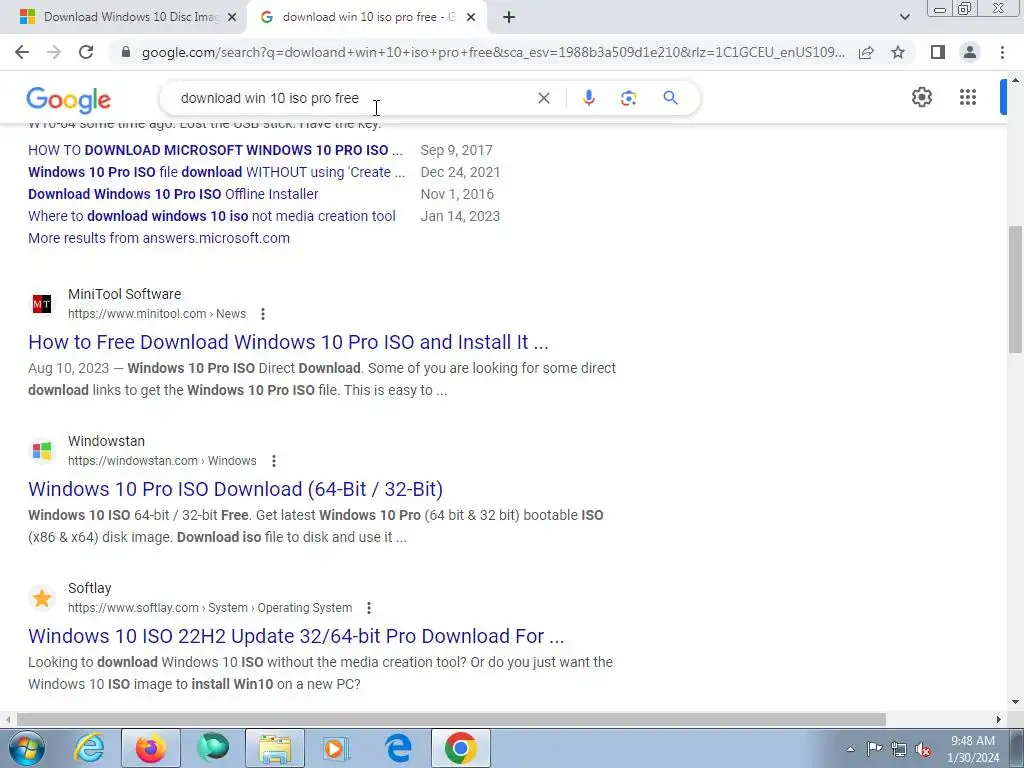This screenshot has width=1024, height=768.
Task: Click Chrome icon on the taskbar
Action: (x=460, y=748)
